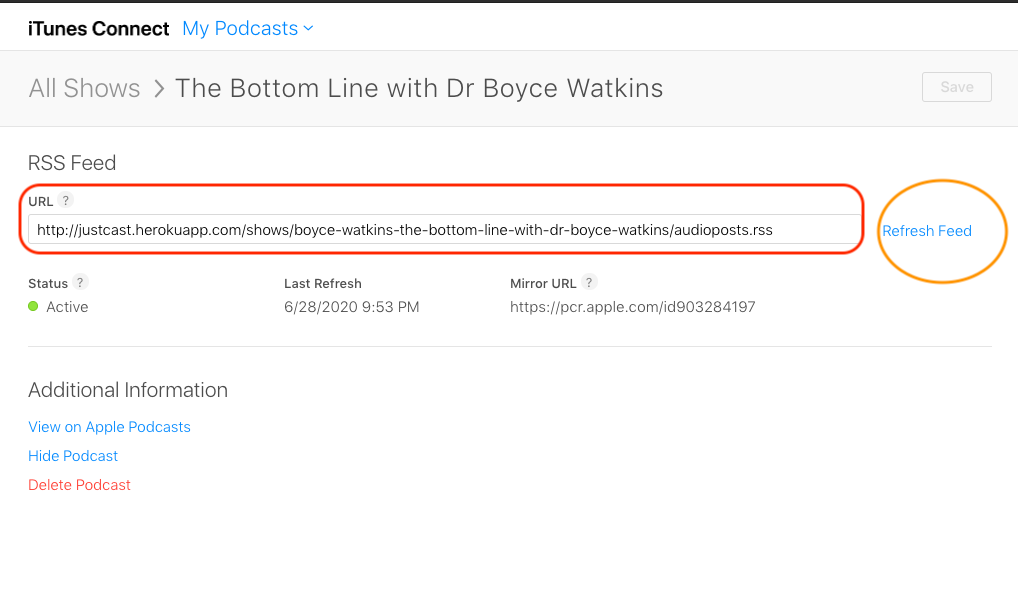1018x615 pixels.
Task: Open the My Podcasts dropdown menu
Action: [247, 29]
